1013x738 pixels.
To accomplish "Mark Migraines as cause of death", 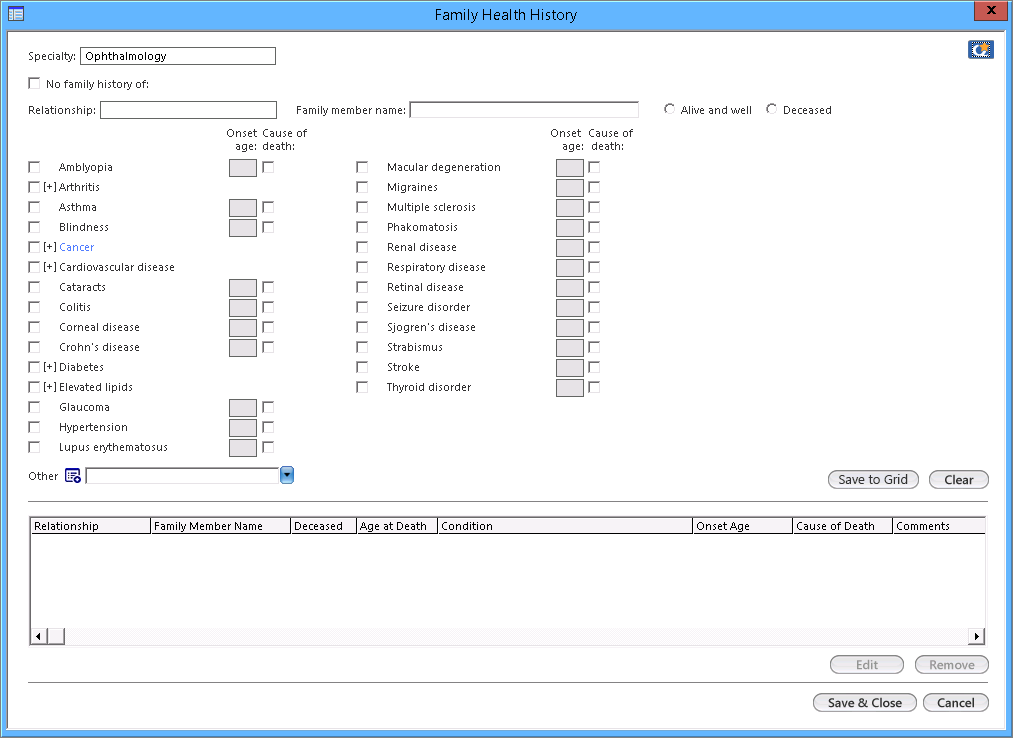I will (x=594, y=187).
